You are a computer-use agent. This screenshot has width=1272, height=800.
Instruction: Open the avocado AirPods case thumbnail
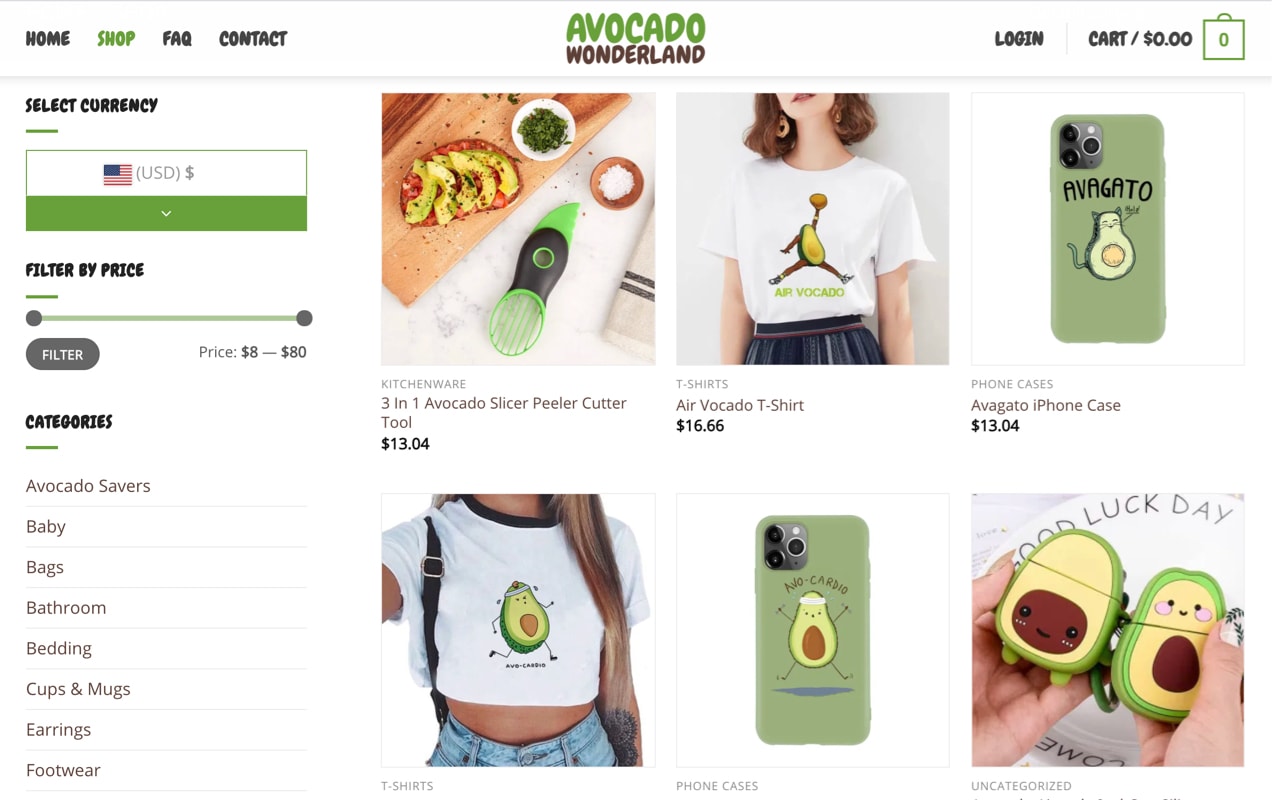tap(1107, 630)
